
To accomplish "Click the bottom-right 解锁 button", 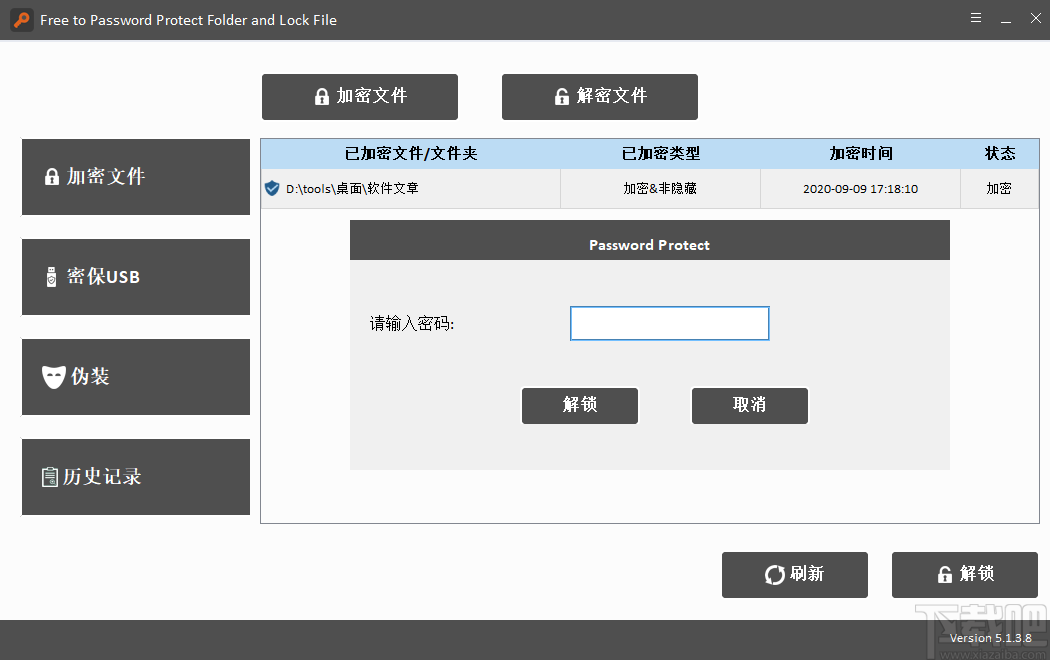I will pyautogui.click(x=965, y=574).
